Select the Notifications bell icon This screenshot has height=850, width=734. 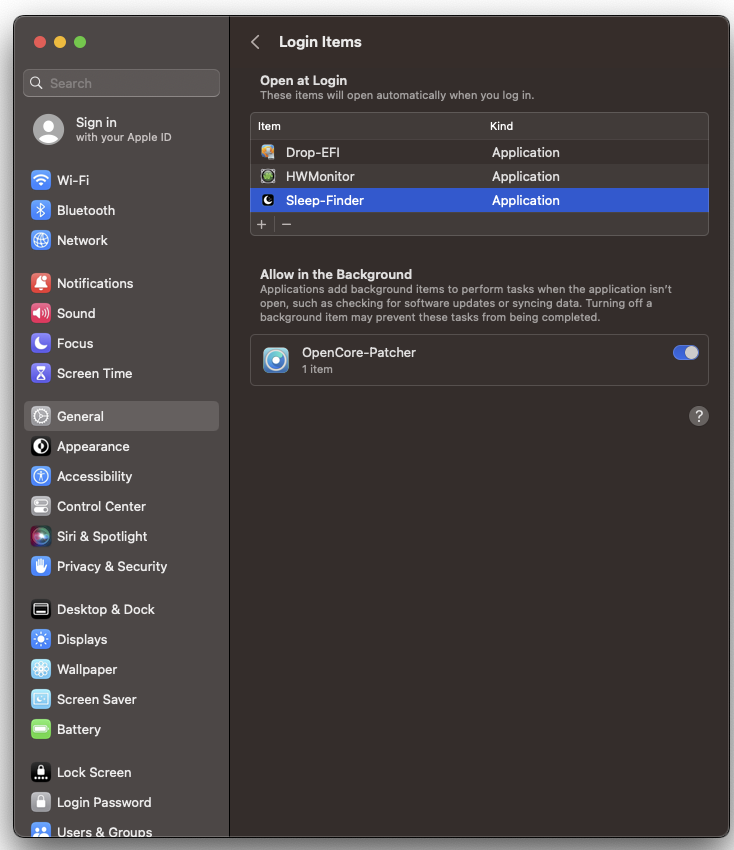(41, 283)
